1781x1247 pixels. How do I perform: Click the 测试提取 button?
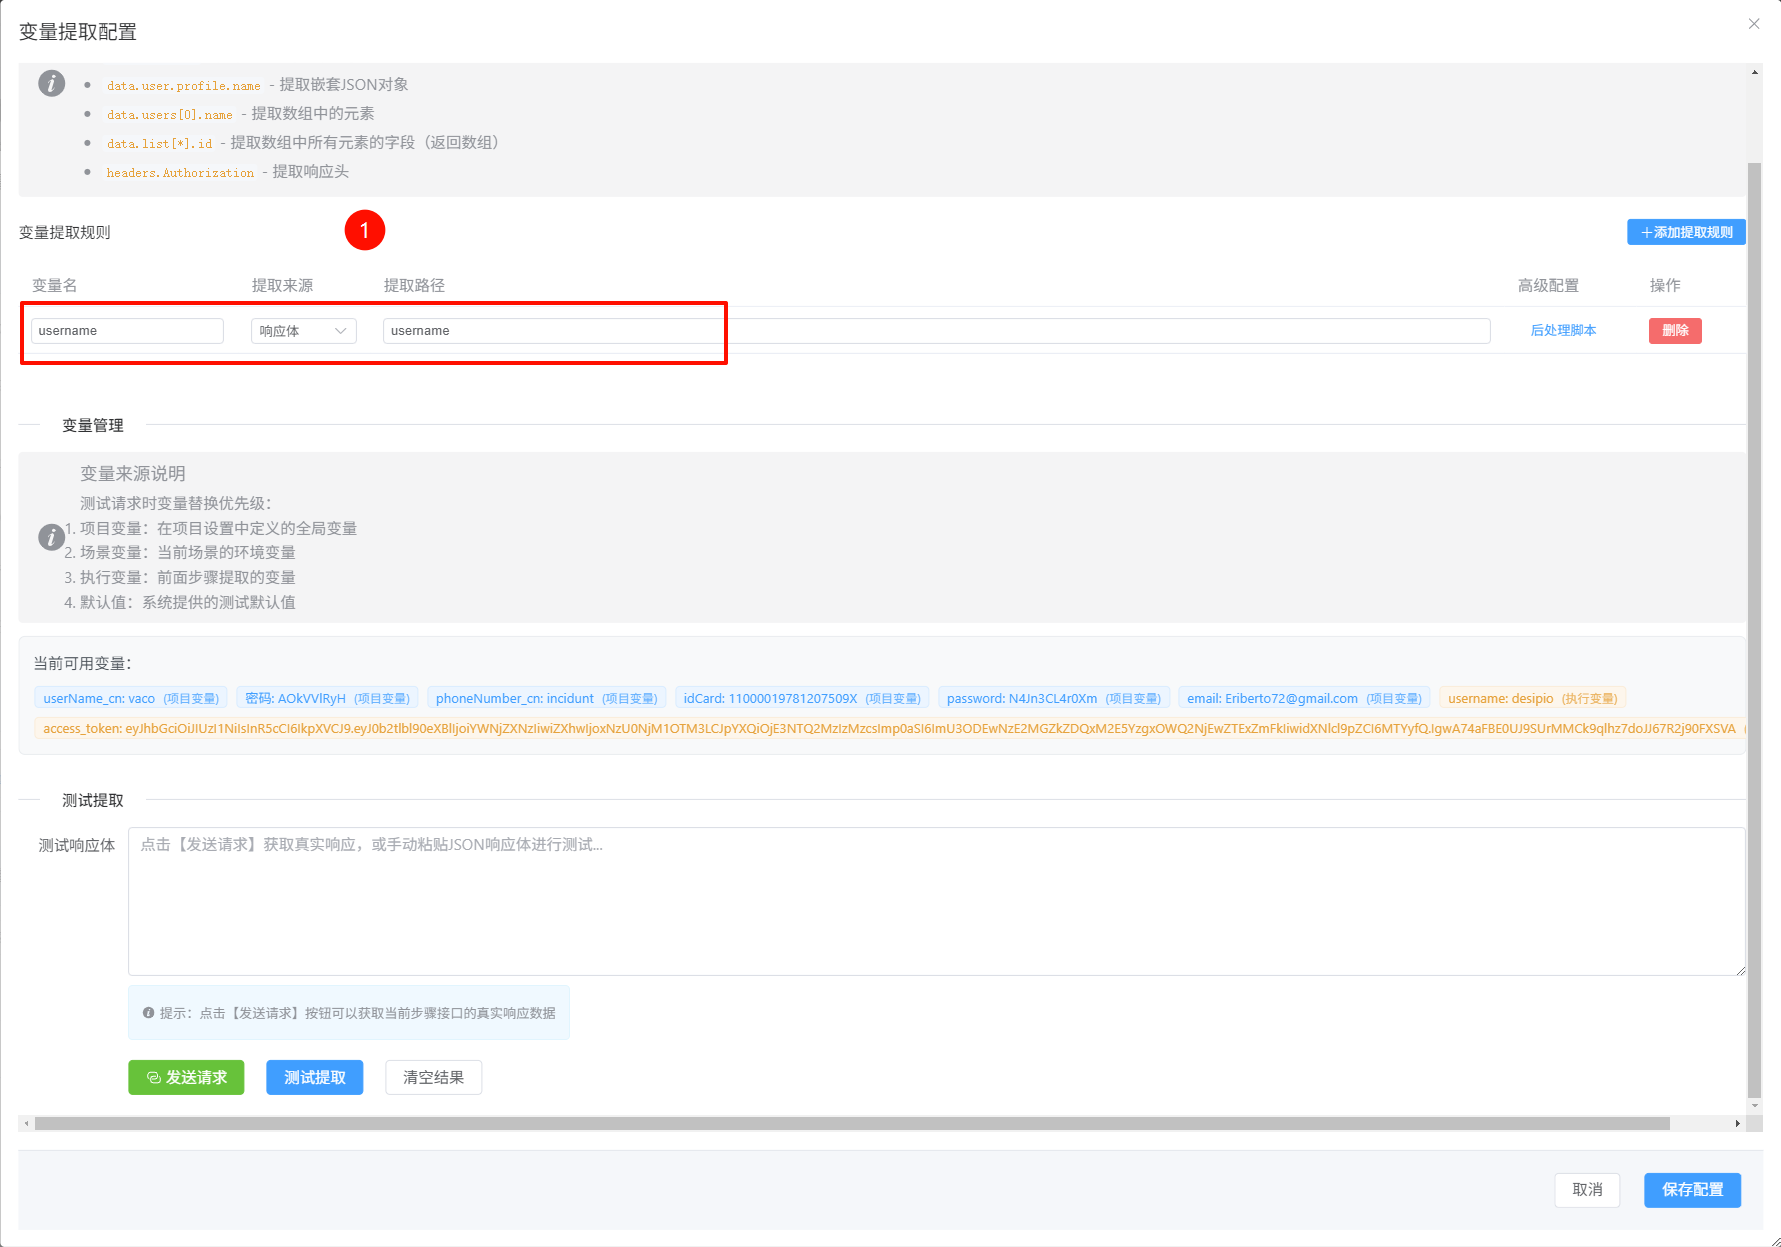(x=314, y=1078)
